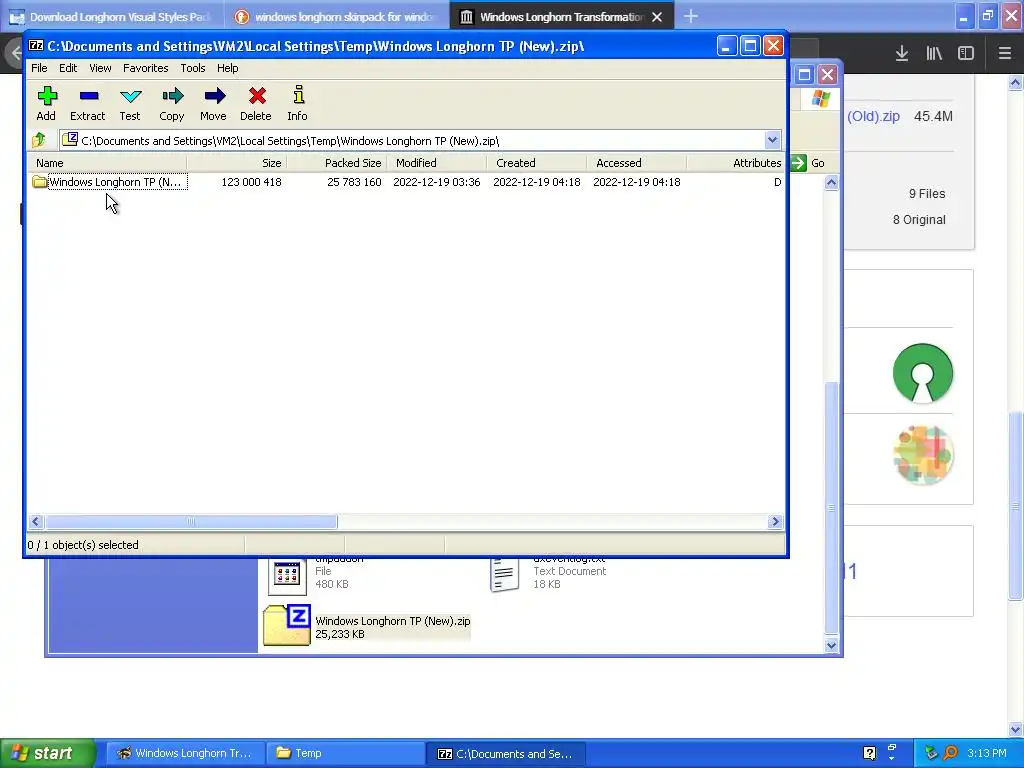
Task: Open the browser Library icon
Action: (934, 54)
